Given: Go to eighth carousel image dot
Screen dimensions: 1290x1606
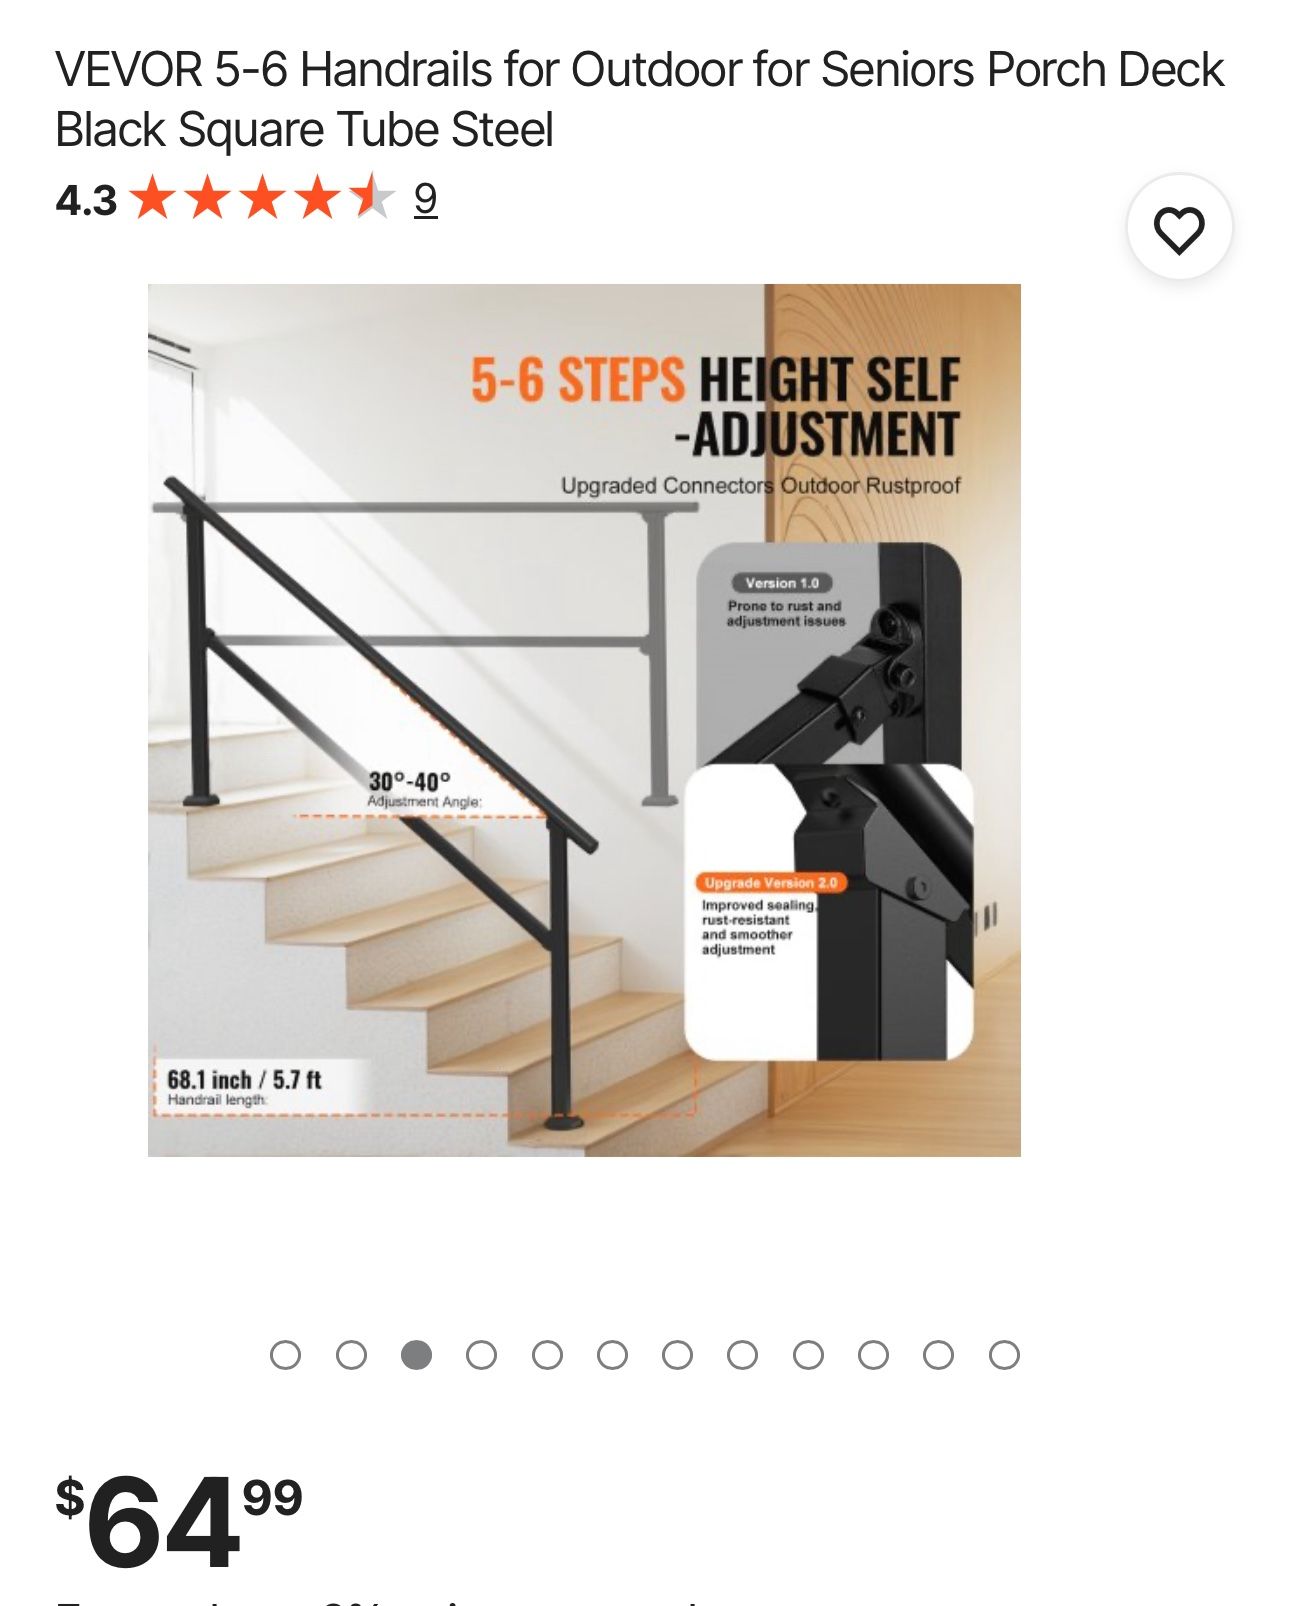Looking at the screenshot, I should pos(742,1355).
